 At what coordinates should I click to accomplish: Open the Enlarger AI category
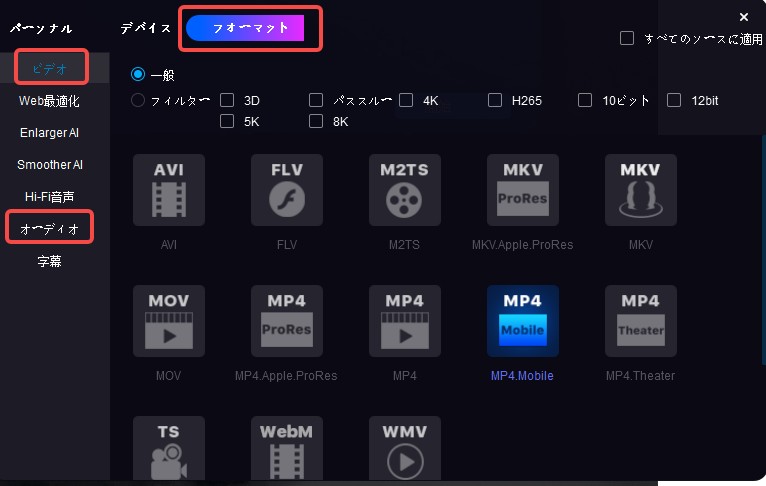50,132
